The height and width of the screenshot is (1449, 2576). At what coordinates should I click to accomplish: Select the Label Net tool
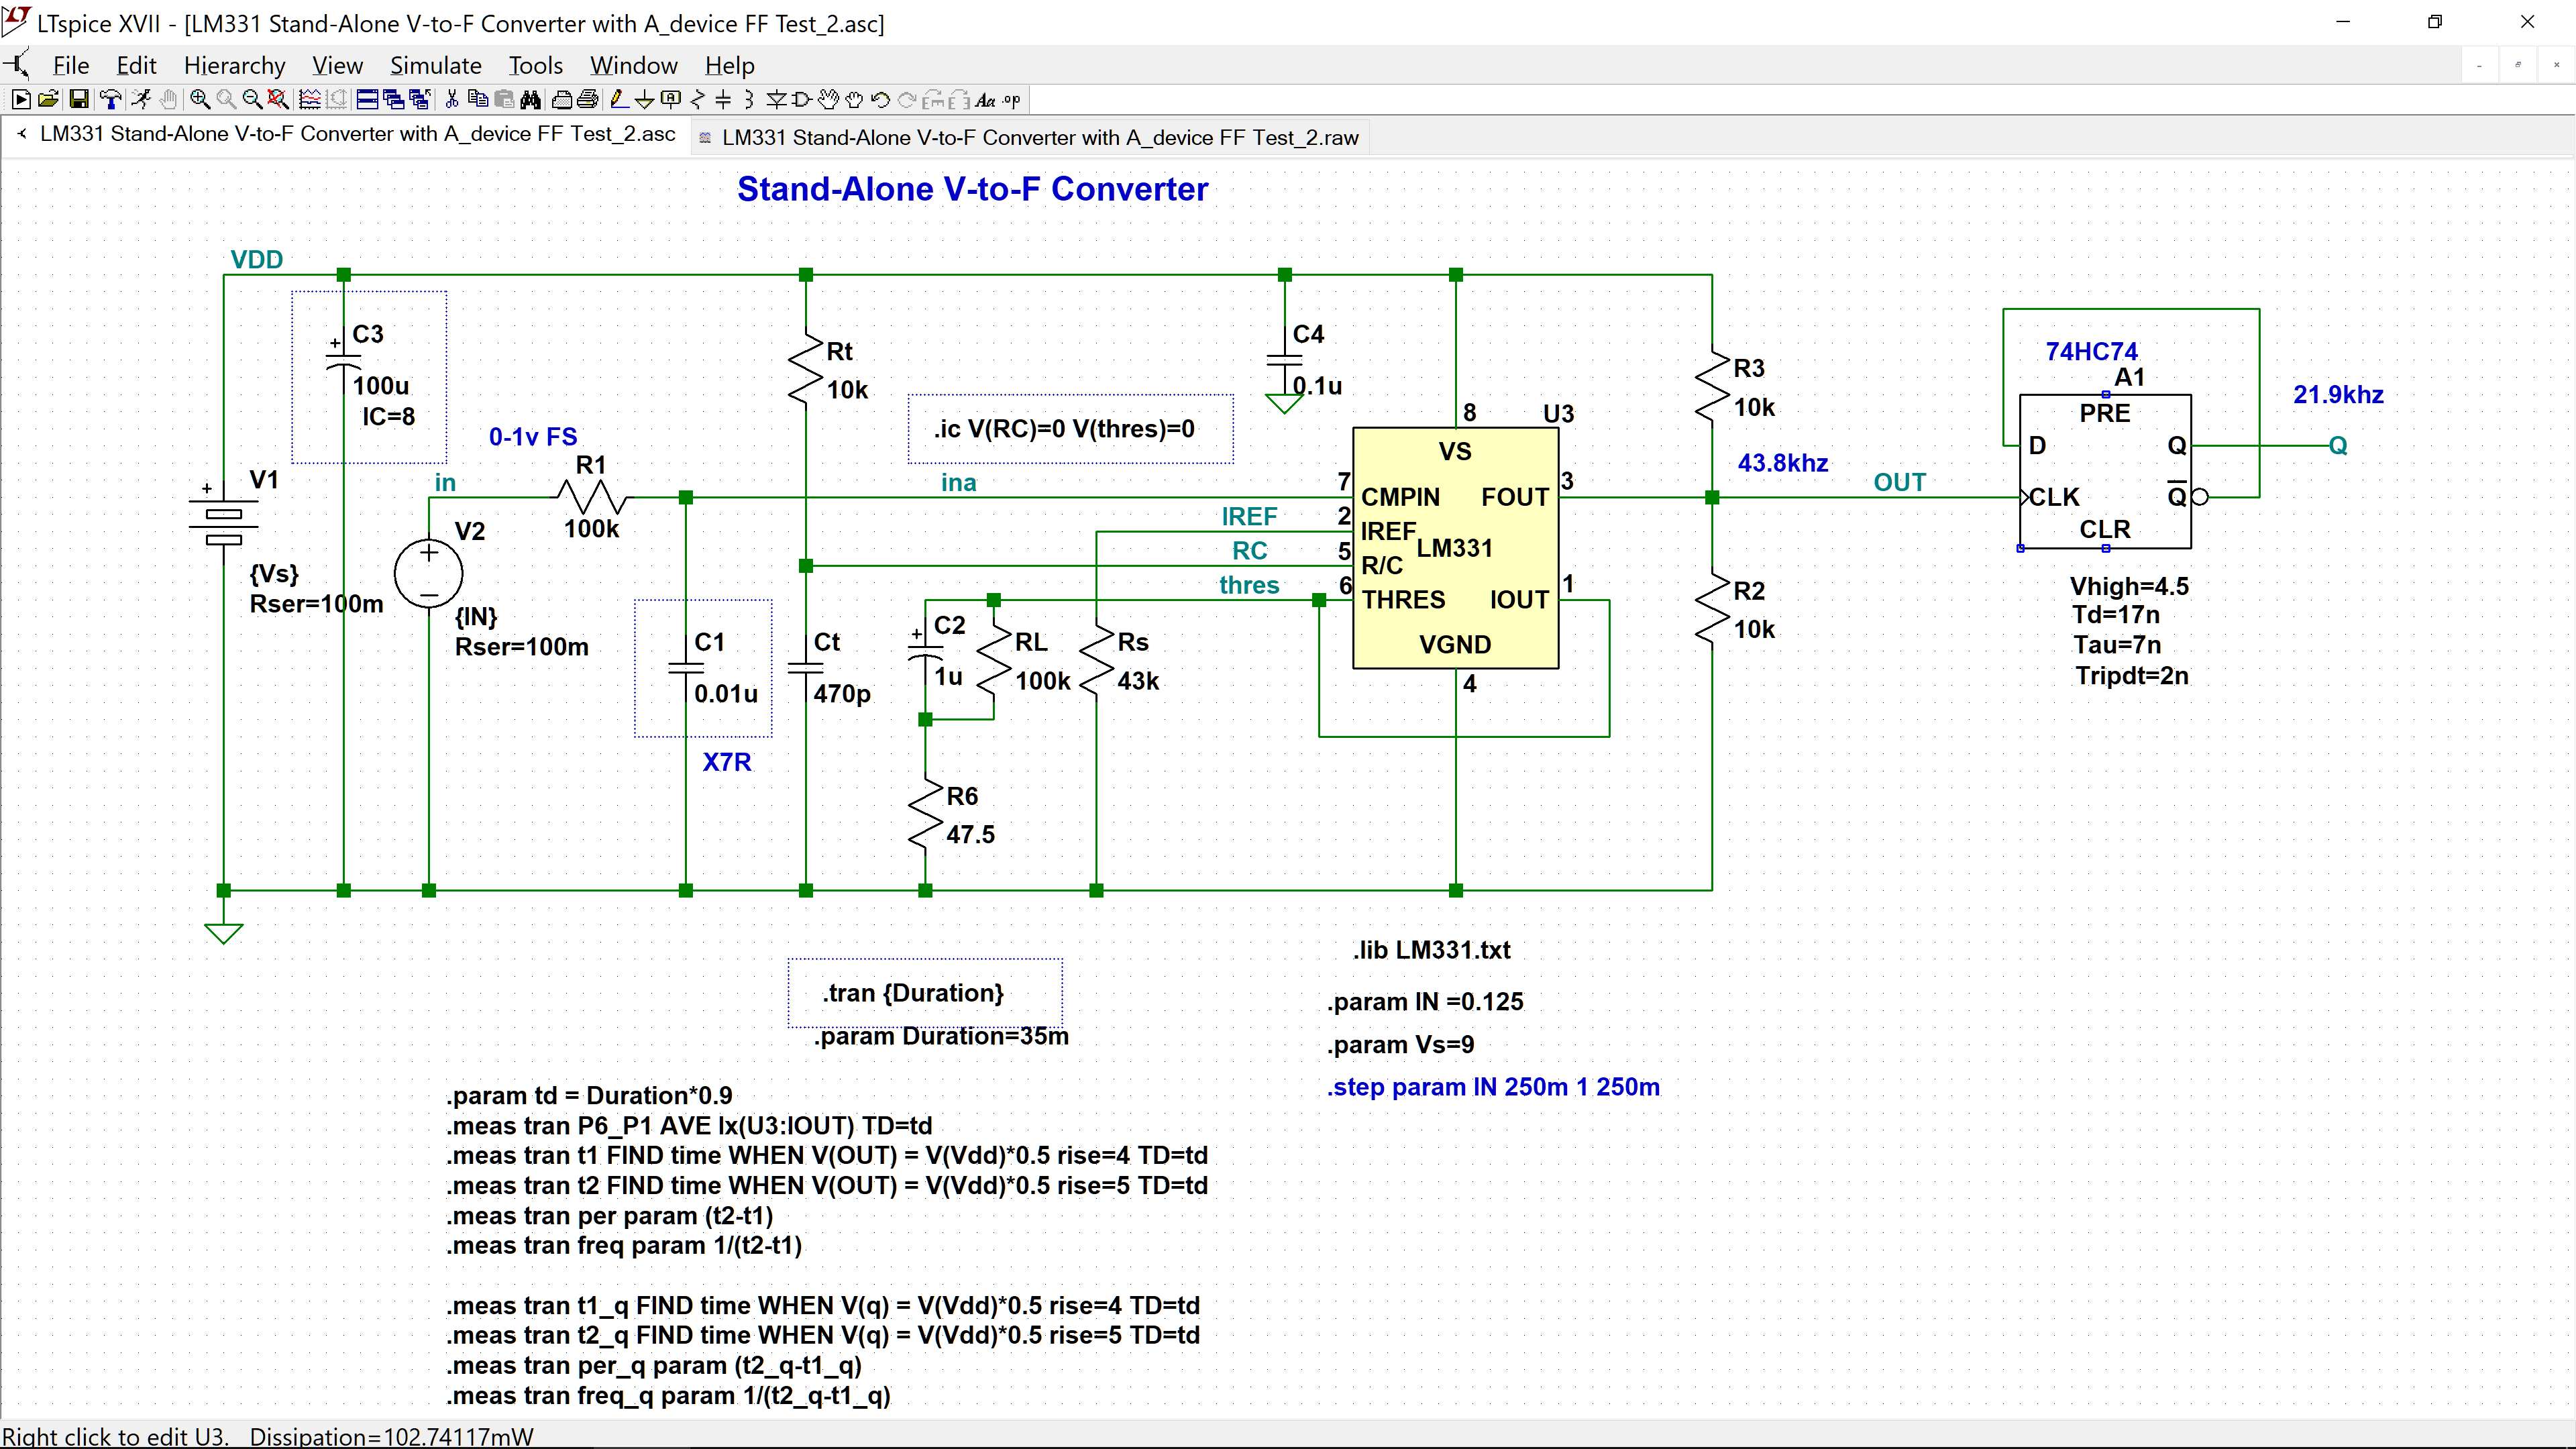point(671,100)
